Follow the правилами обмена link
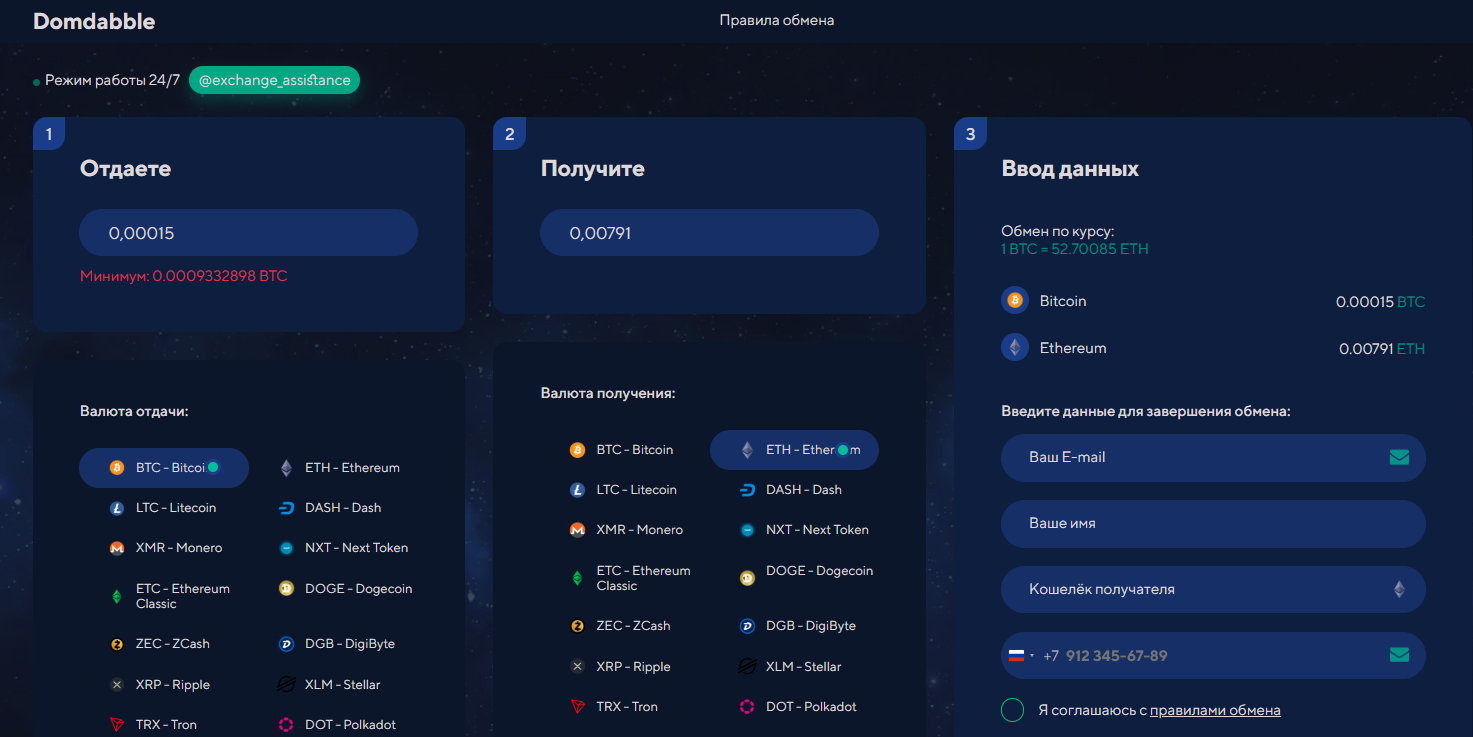Screen dimensions: 1473x737 [1214, 710]
